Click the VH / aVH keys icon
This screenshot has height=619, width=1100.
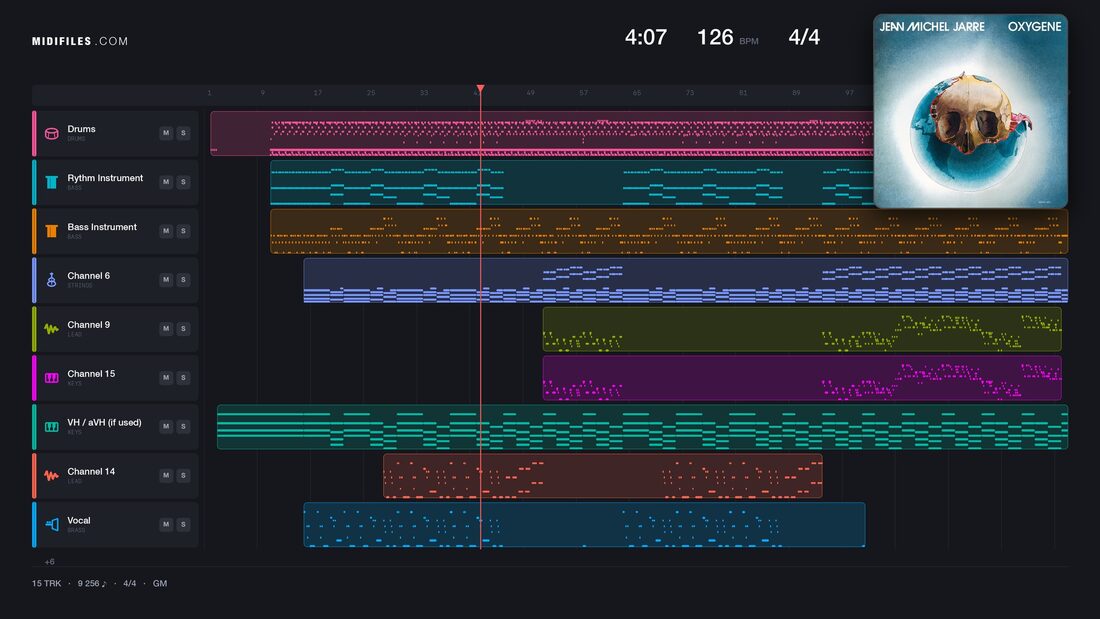(51, 427)
